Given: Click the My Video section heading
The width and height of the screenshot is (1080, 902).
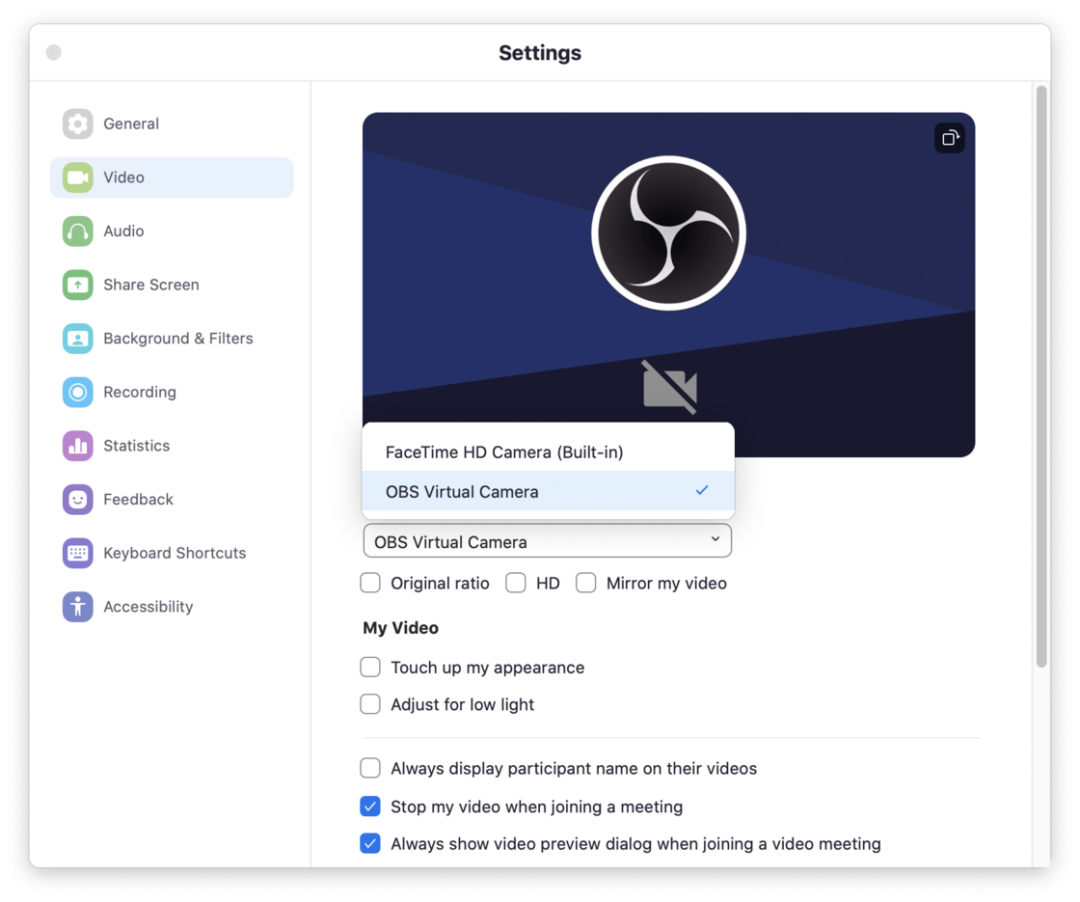Looking at the screenshot, I should coord(401,628).
